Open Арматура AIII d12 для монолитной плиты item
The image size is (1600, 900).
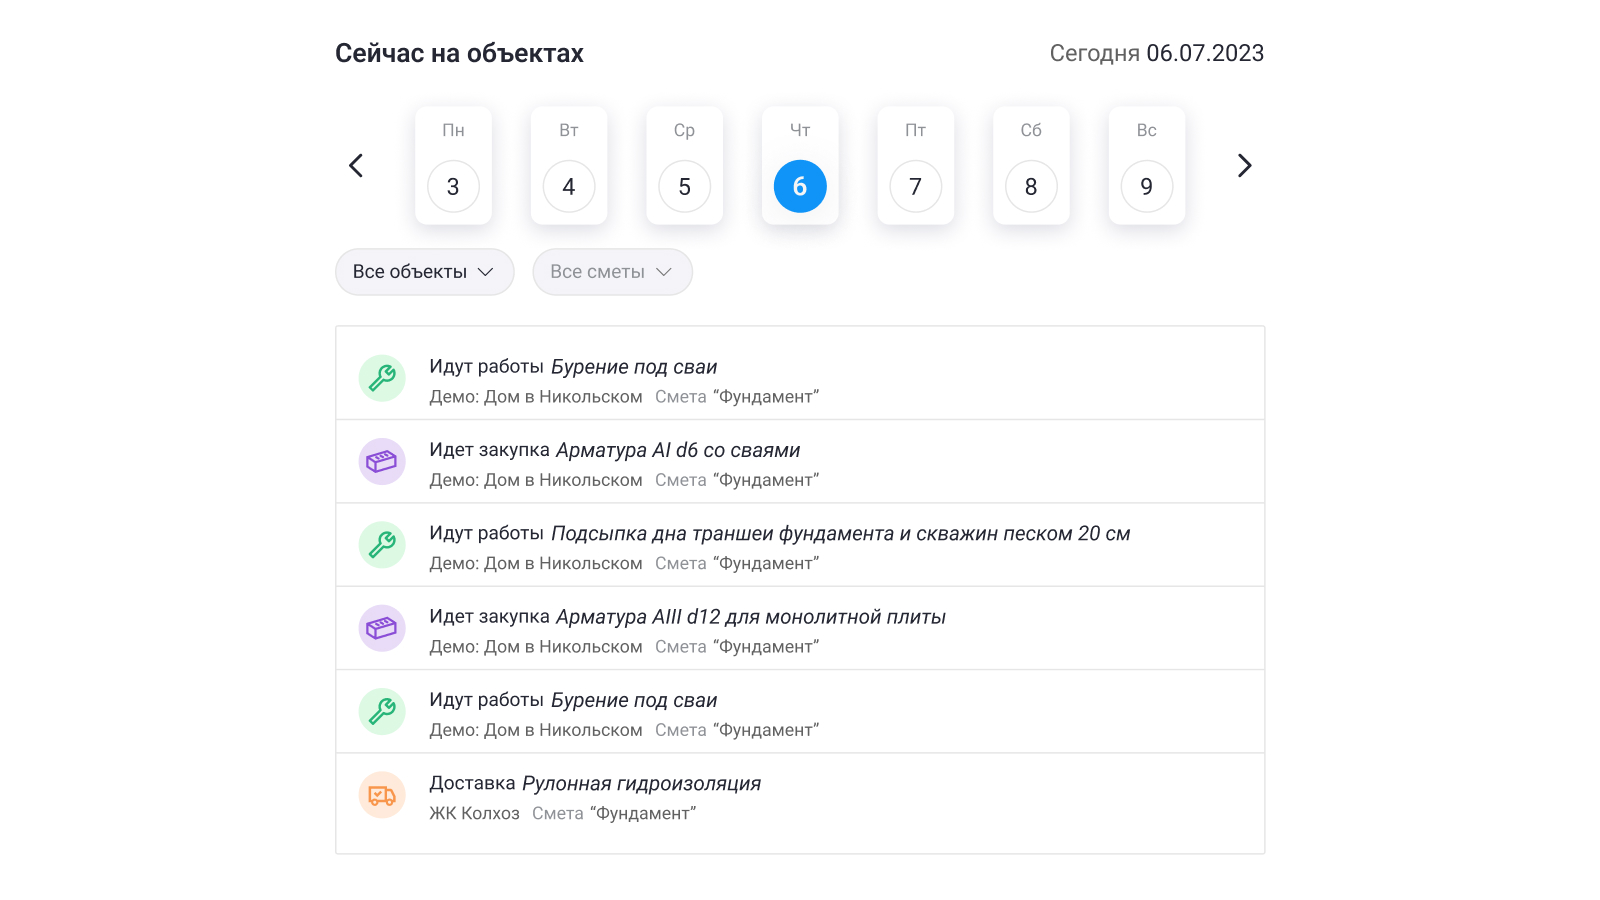pos(800,628)
